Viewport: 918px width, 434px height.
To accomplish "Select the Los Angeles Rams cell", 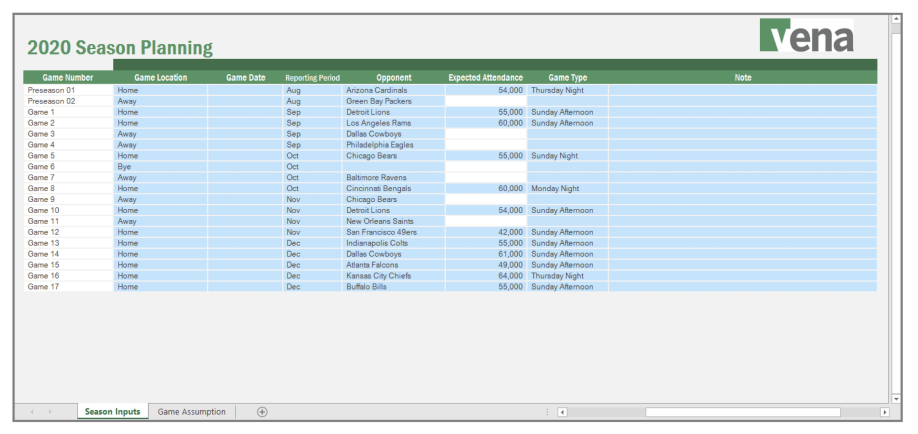I will coord(393,123).
